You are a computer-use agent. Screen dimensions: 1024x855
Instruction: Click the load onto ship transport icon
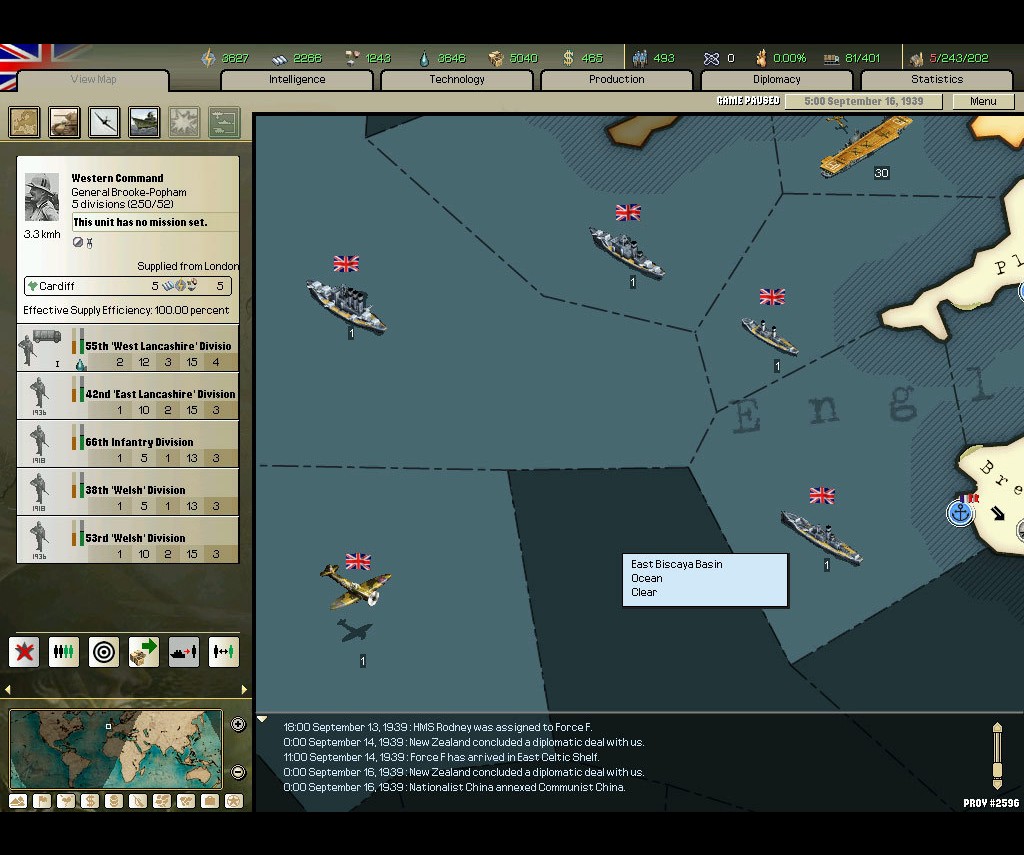tap(184, 652)
